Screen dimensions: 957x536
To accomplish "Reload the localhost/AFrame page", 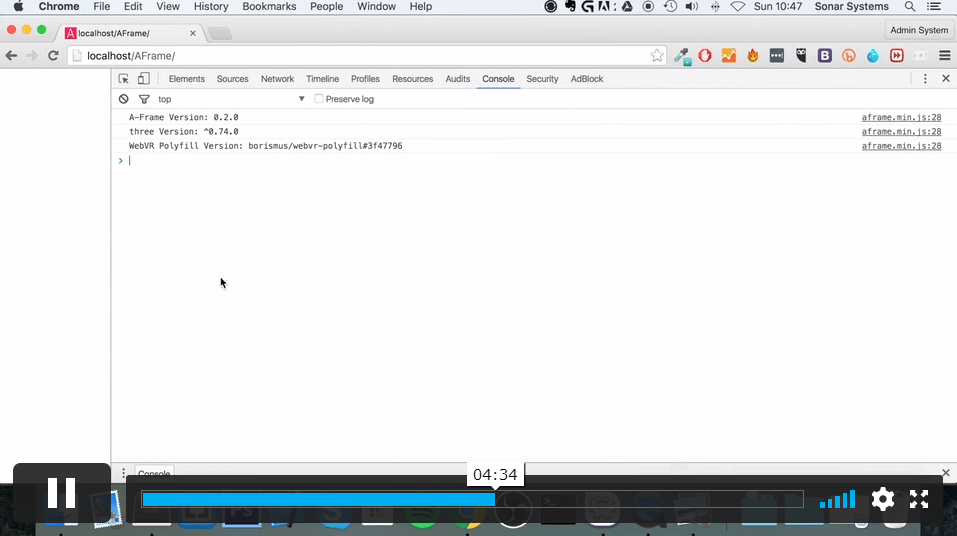I will point(53,56).
